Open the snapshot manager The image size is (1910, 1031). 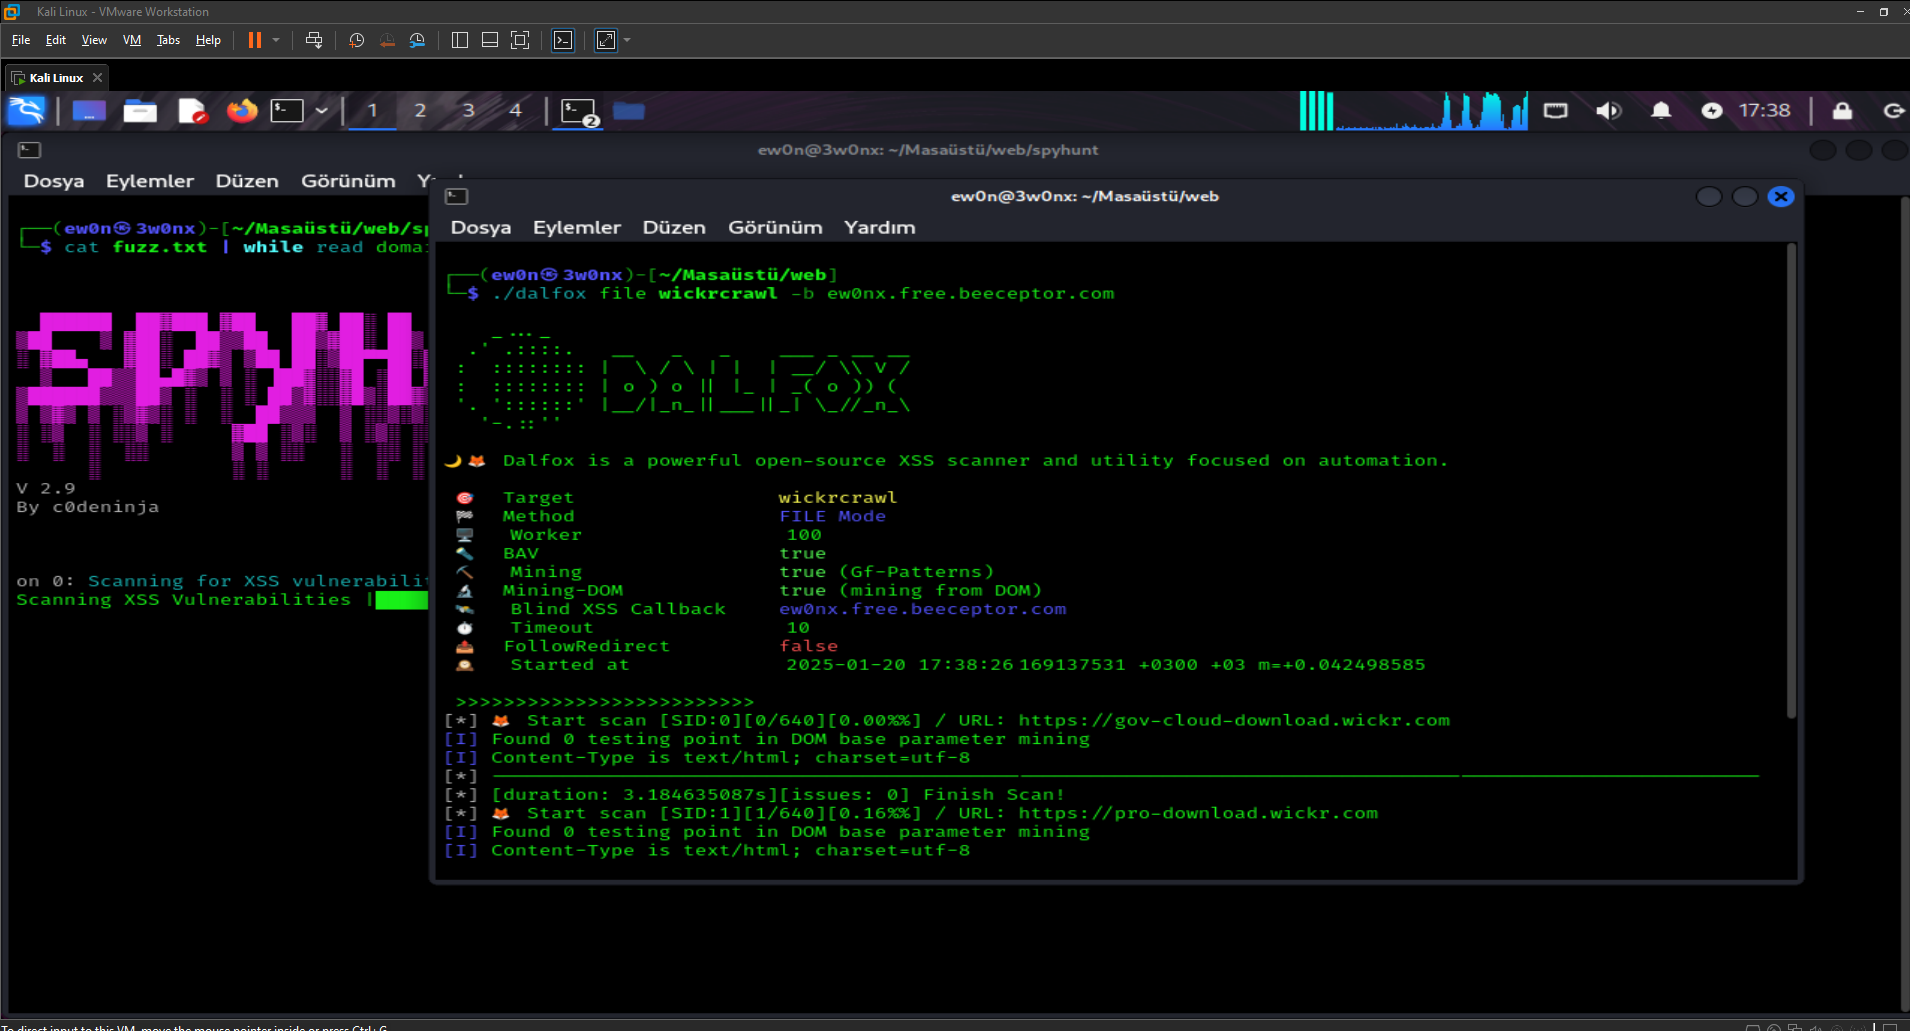tap(417, 40)
